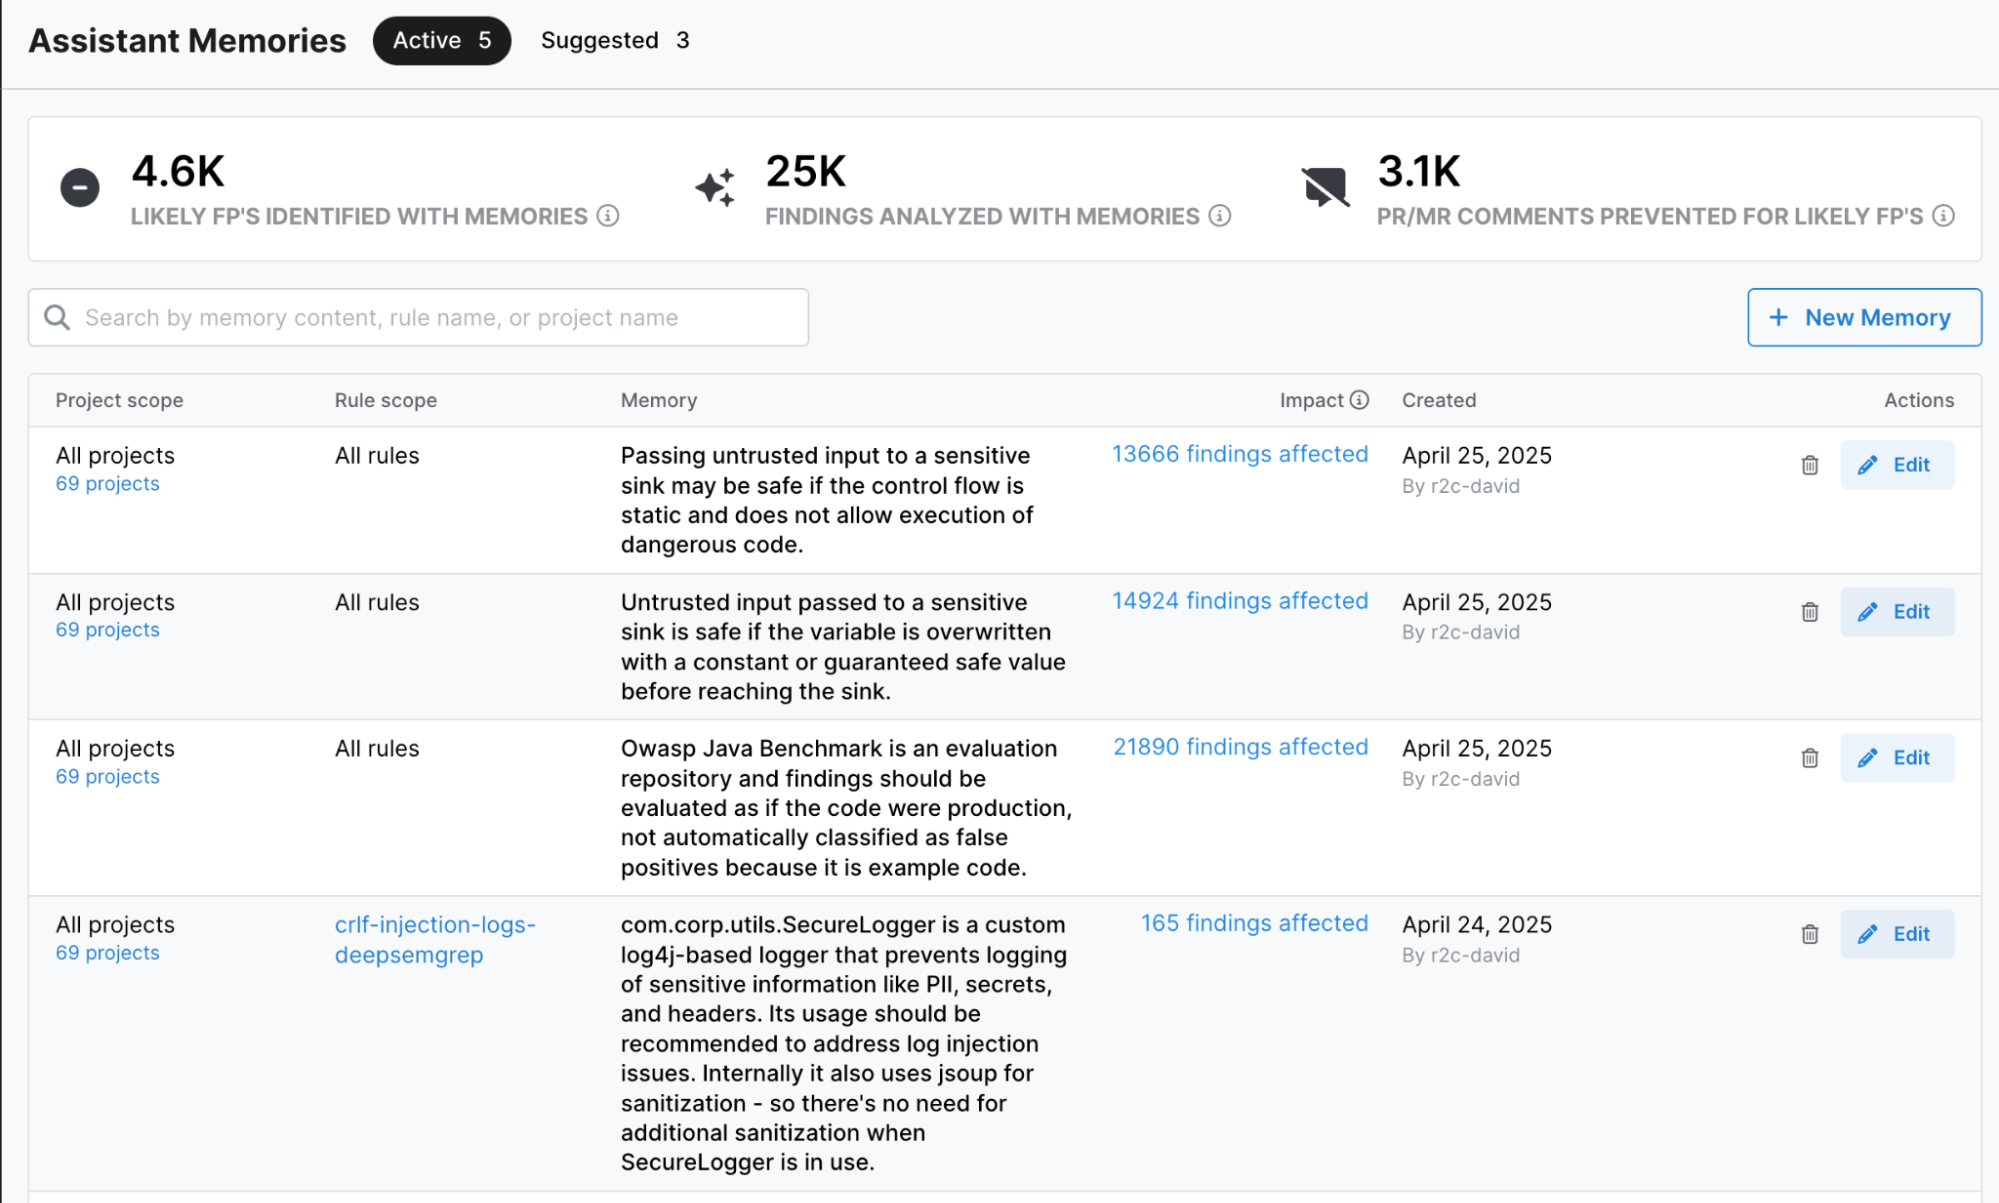Edit the SecureLogger memory
Screen dimensions: 1999x1203
pyautogui.click(x=1896, y=934)
